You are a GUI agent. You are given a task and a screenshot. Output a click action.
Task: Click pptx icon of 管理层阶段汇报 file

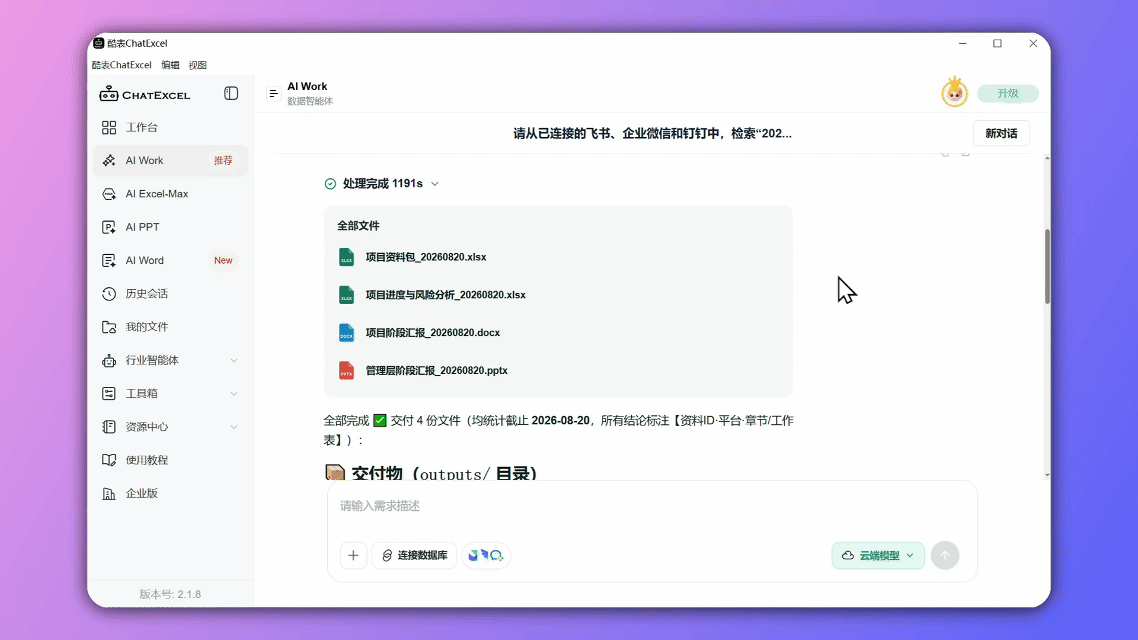click(346, 370)
